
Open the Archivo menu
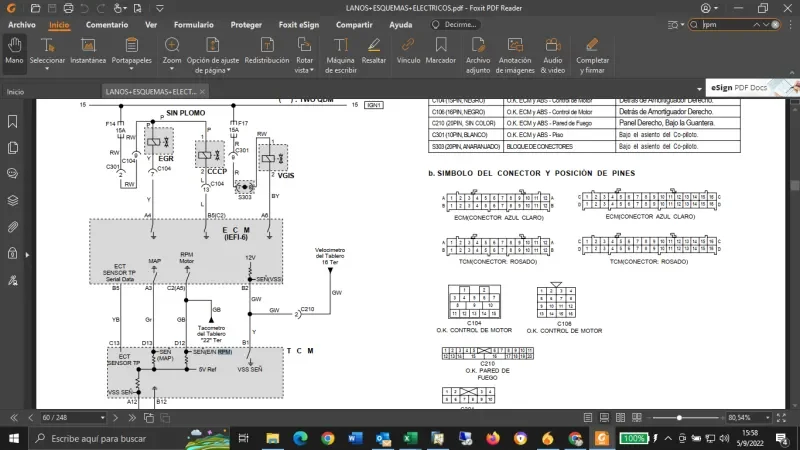point(22,24)
